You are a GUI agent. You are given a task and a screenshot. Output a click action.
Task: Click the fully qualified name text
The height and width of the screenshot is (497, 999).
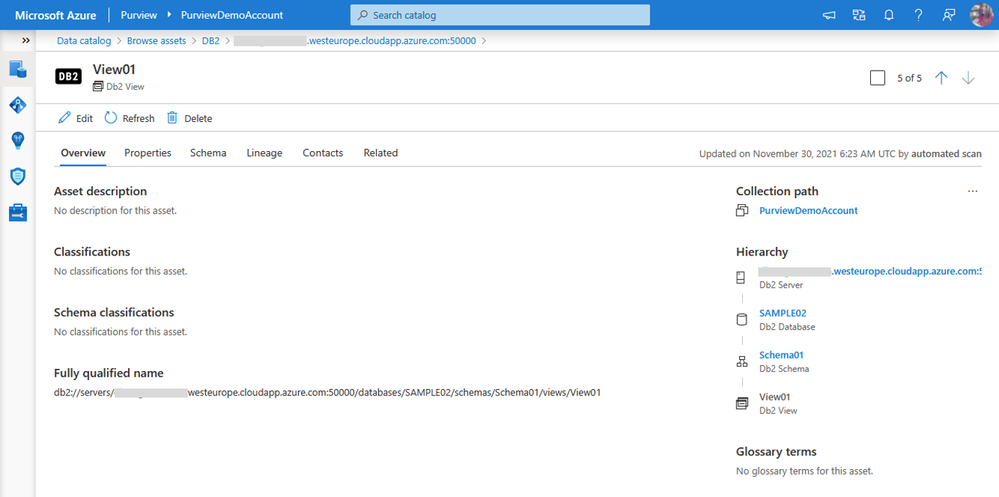327,393
